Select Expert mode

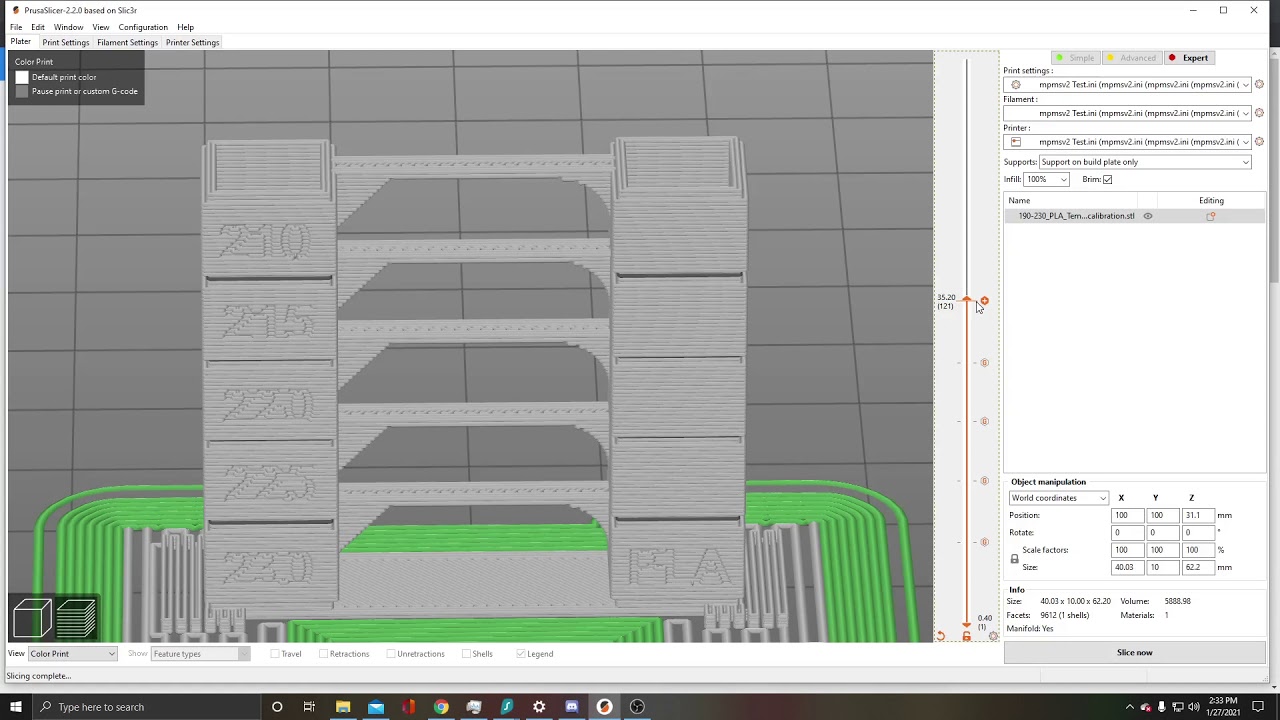point(1189,58)
